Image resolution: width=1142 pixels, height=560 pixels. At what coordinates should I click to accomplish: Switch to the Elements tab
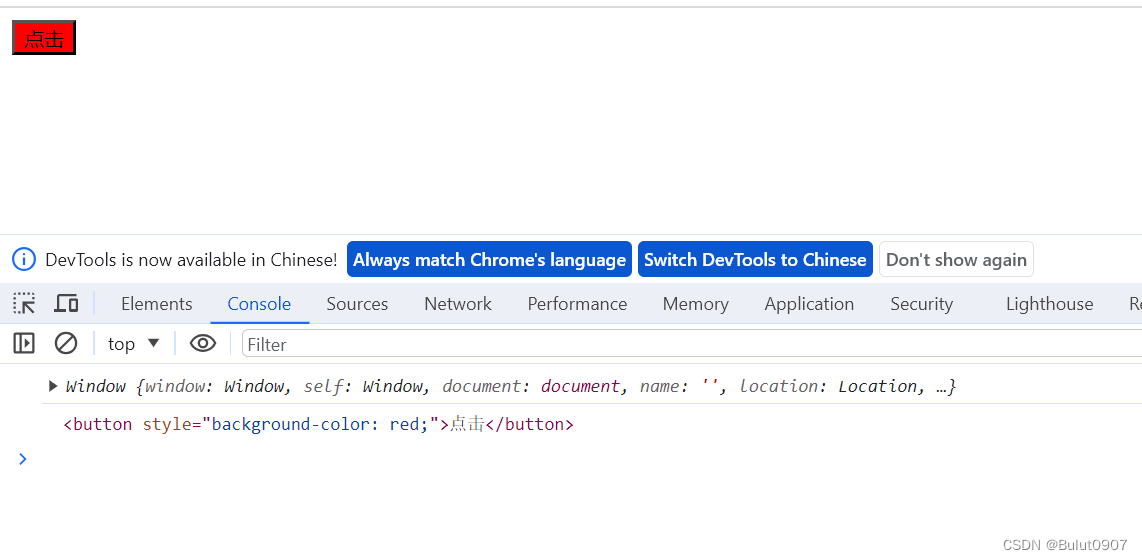[x=157, y=304]
